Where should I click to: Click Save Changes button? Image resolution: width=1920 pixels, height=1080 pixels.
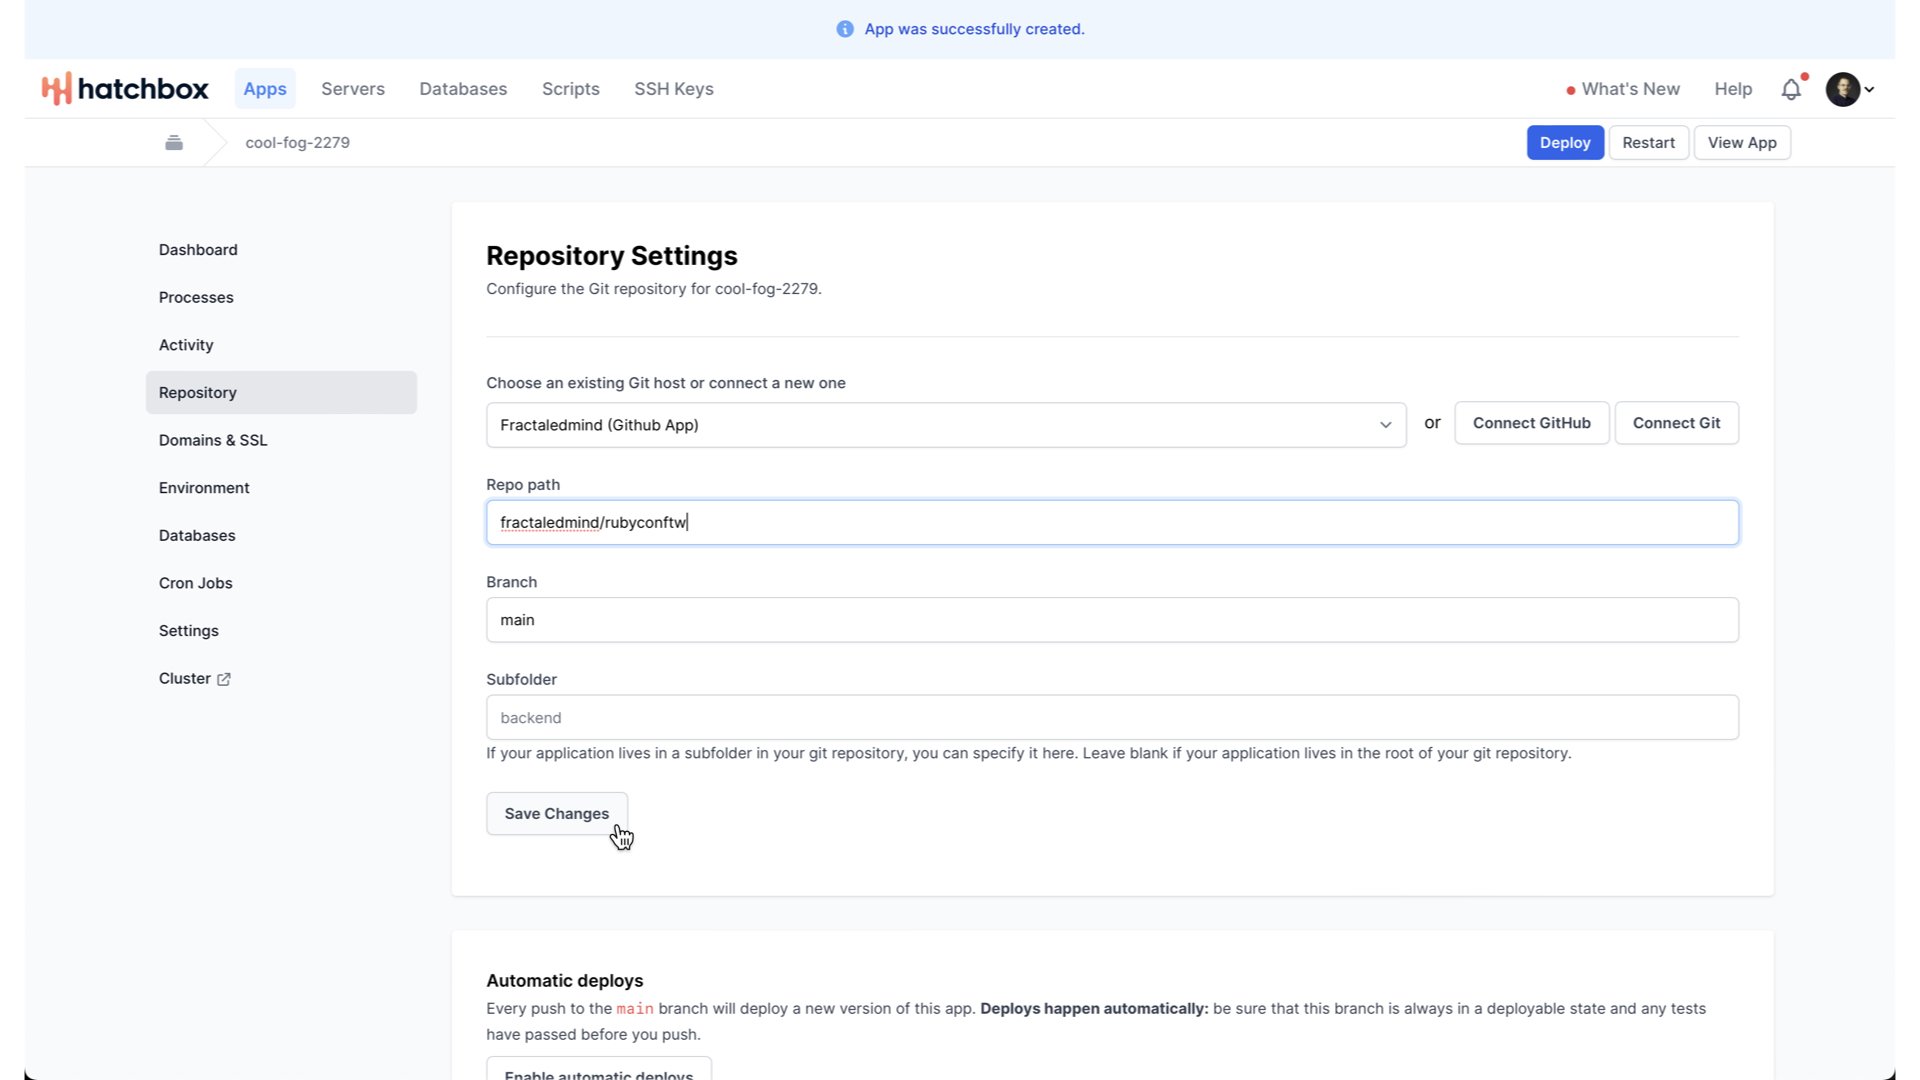(556, 814)
